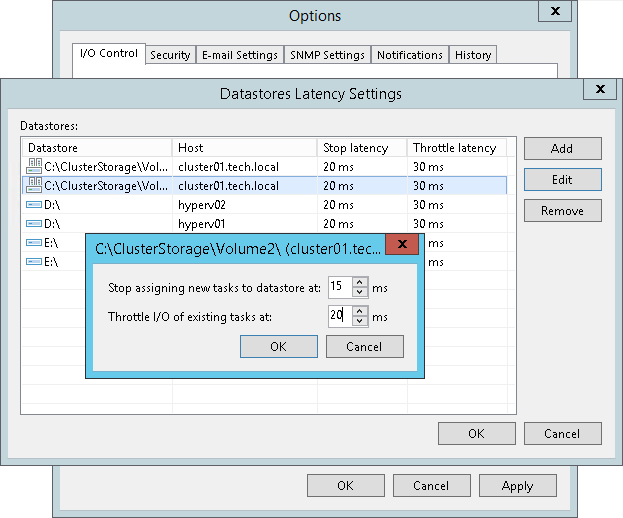Click the hyperv01 D:\ drive icon
623x518 pixels.
coord(34,223)
